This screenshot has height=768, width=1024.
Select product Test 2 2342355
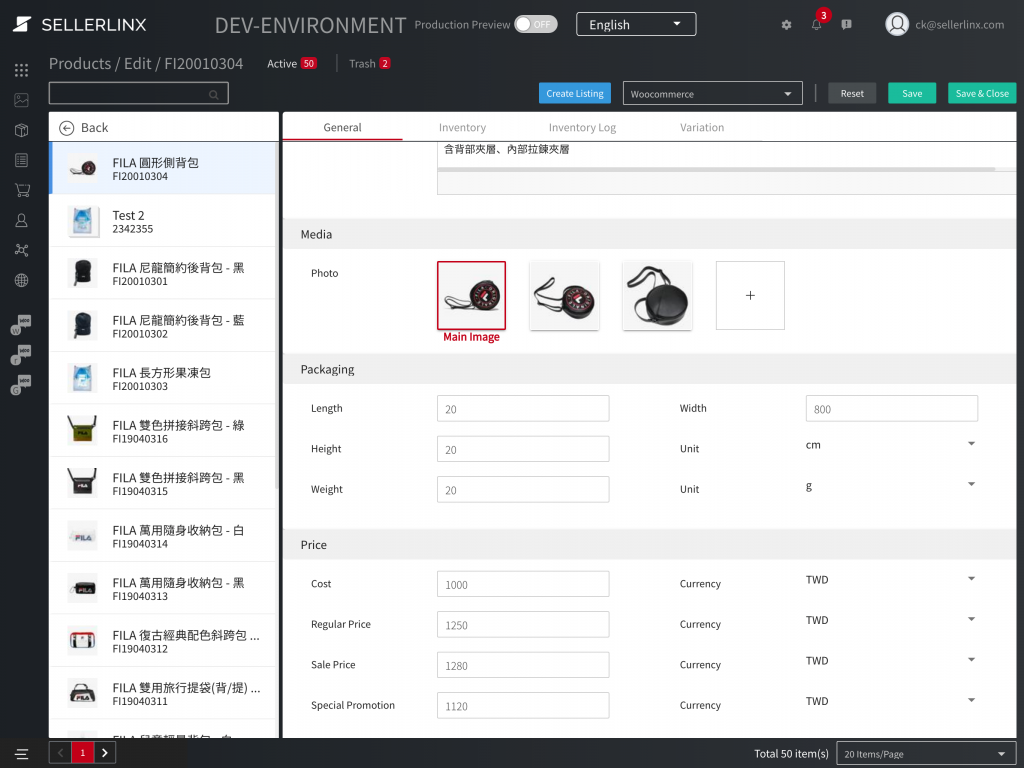point(163,221)
